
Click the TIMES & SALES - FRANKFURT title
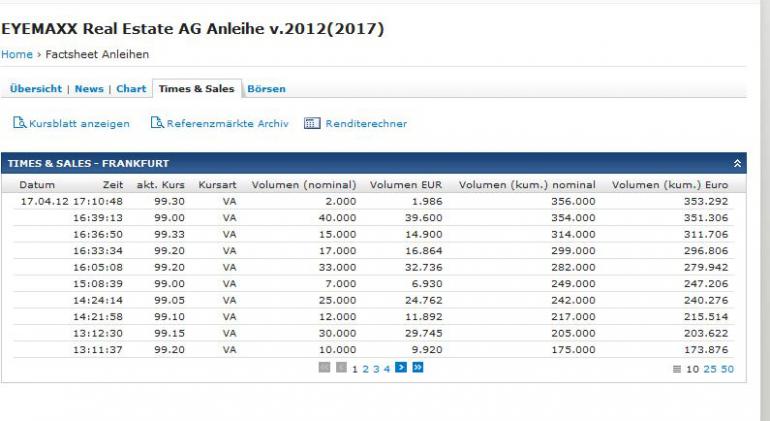(88, 164)
